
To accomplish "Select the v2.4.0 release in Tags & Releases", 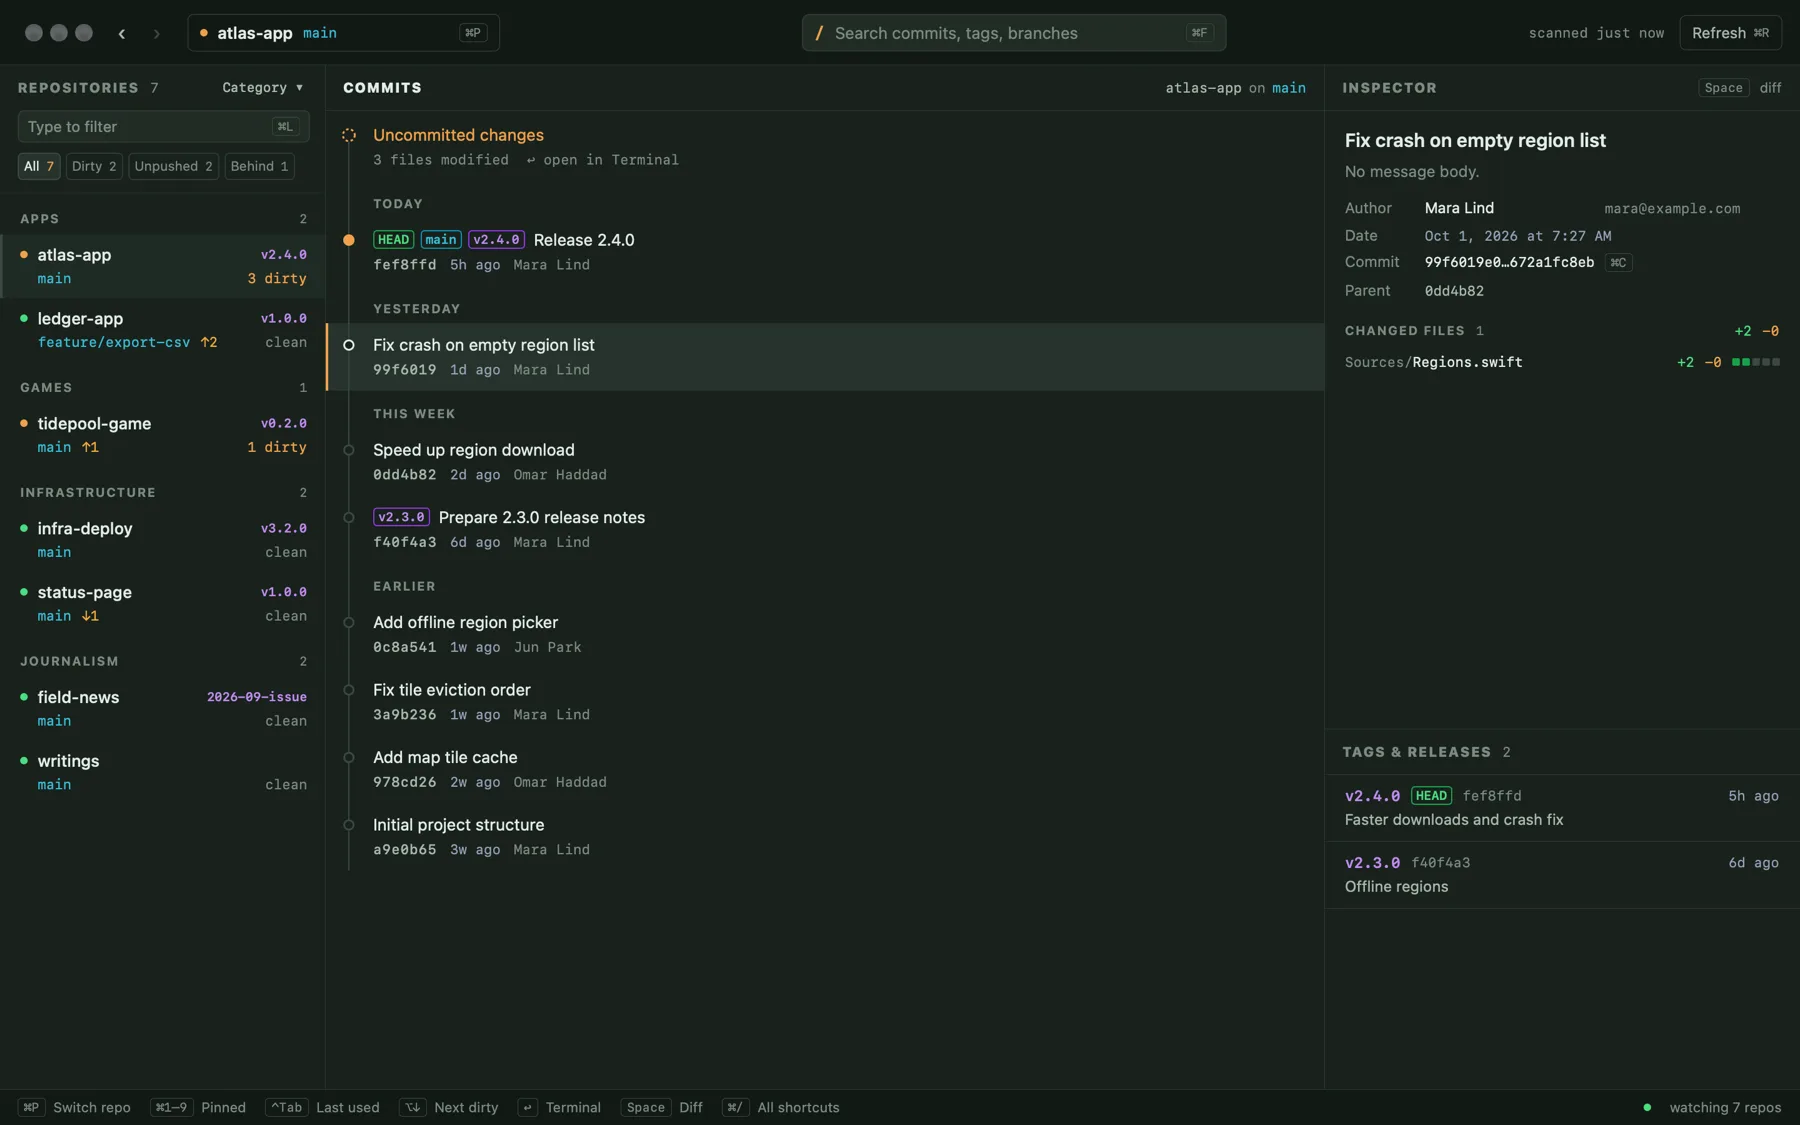I will [1562, 808].
